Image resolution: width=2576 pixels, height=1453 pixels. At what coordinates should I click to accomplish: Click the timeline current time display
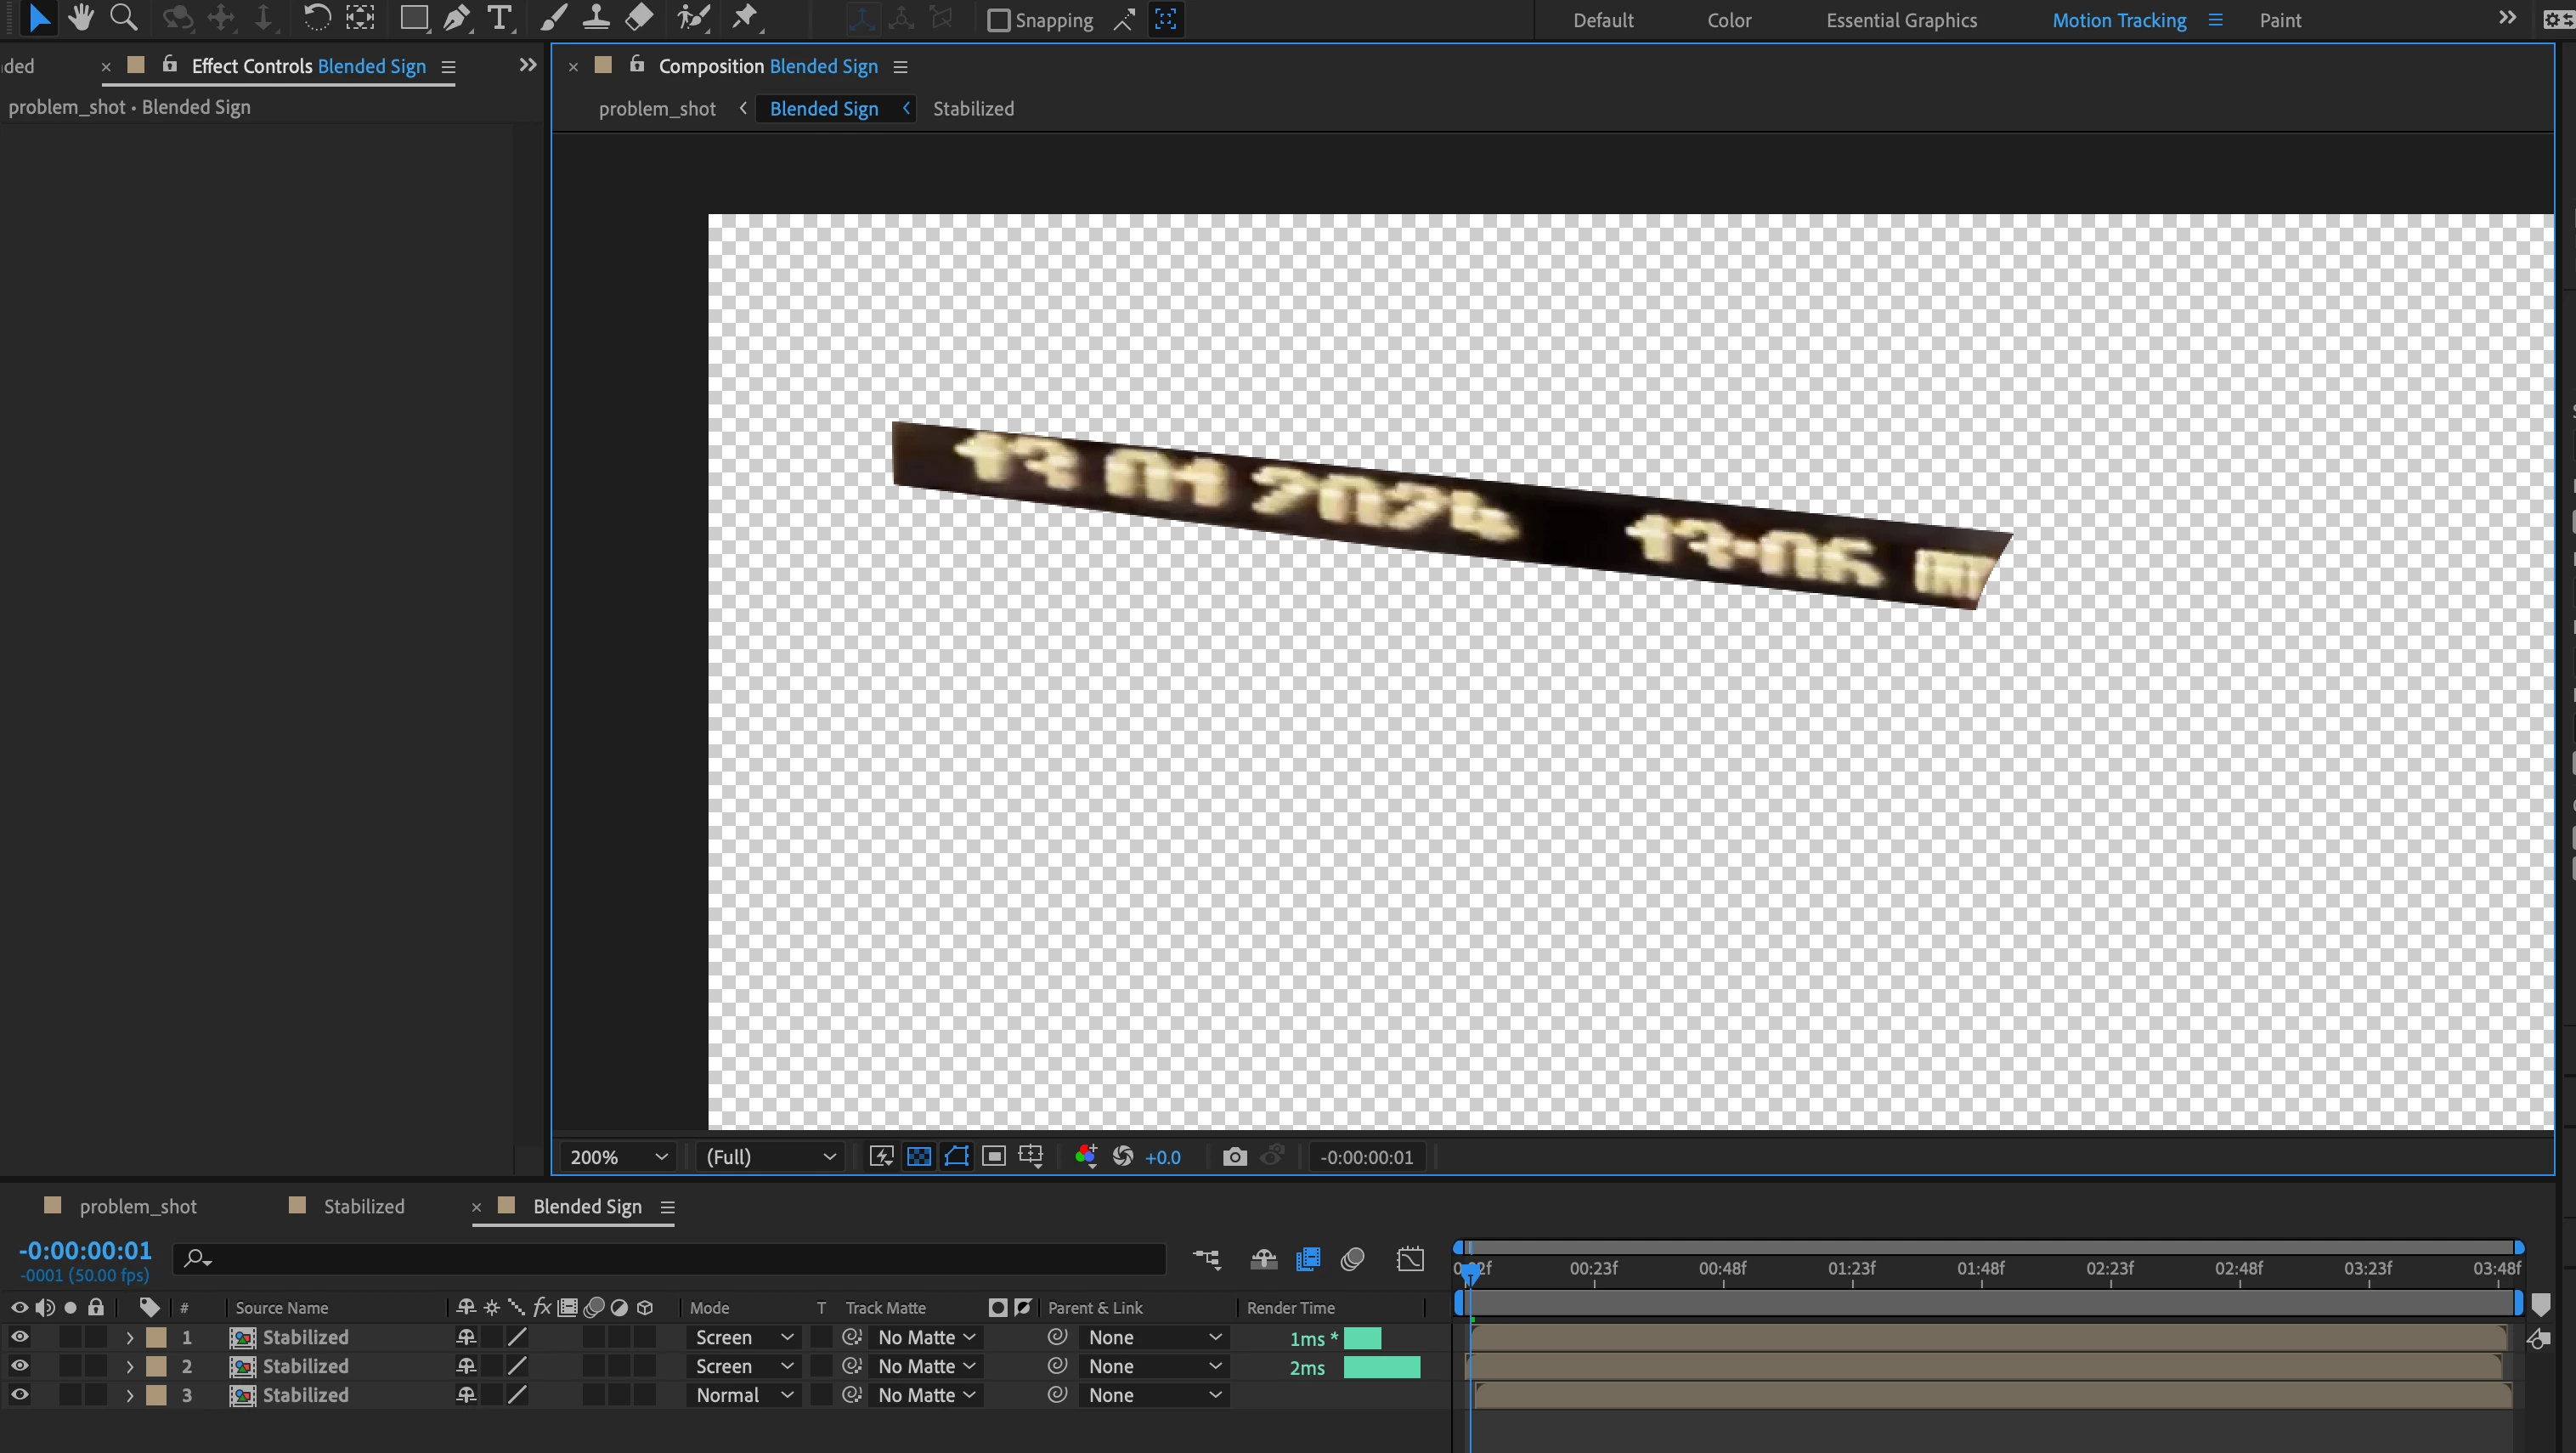(85, 1250)
